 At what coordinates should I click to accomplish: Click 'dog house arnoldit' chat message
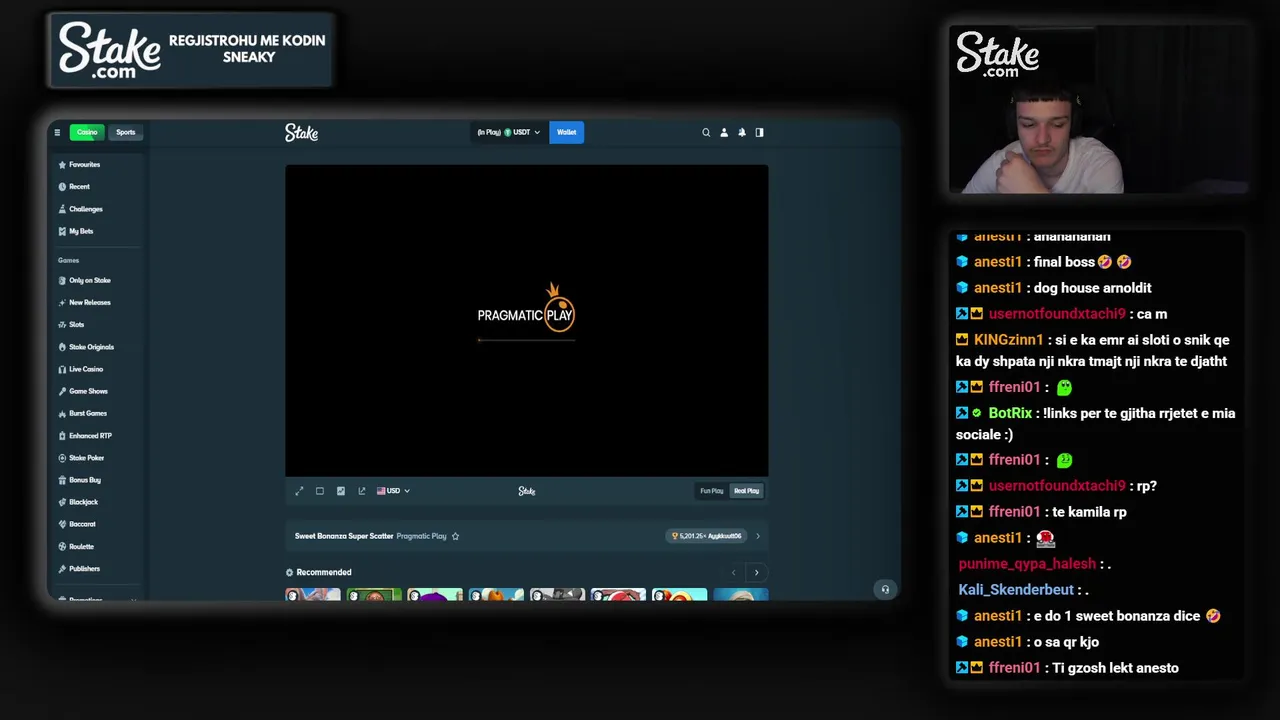1093,288
